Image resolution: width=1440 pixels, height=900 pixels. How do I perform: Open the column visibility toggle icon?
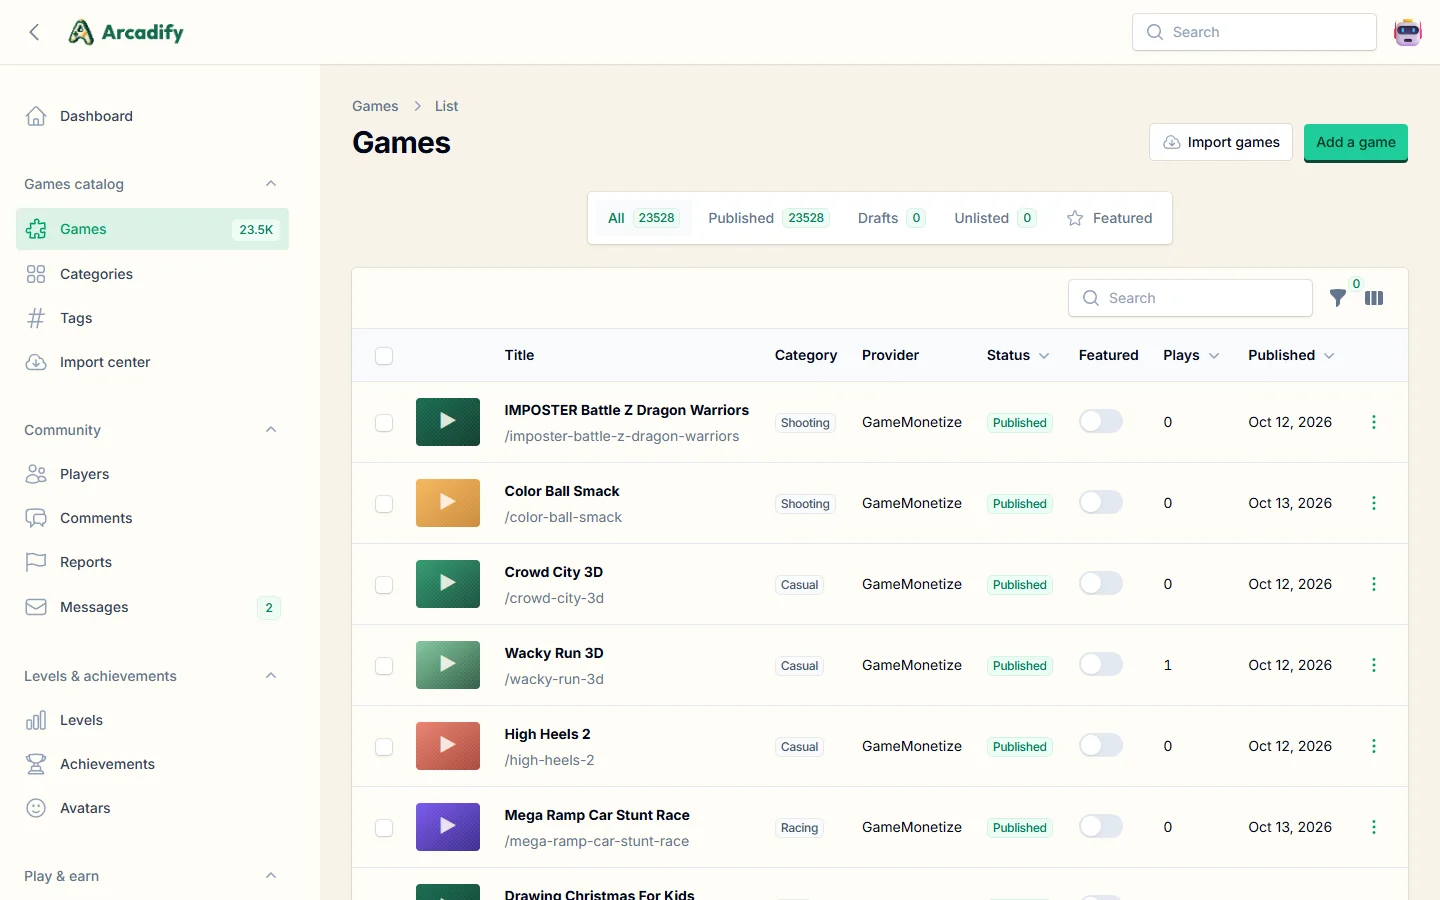tap(1374, 298)
